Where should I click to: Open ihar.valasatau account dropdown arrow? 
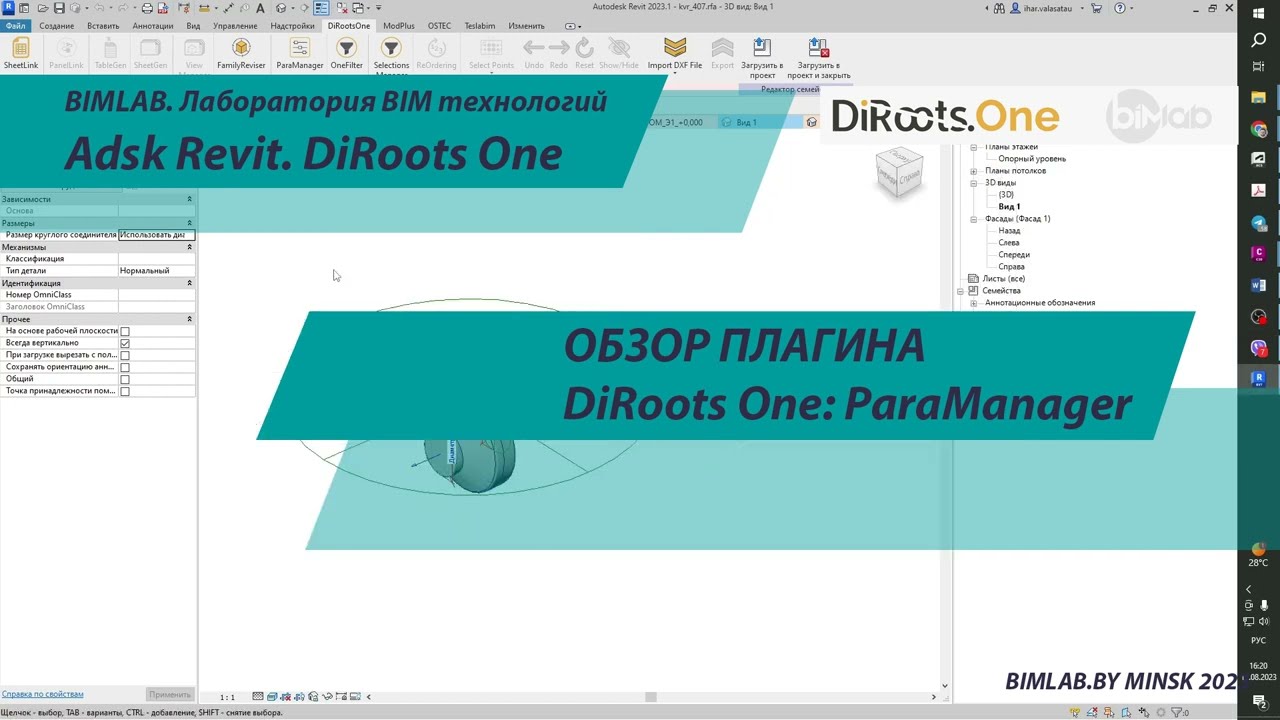point(1081,8)
